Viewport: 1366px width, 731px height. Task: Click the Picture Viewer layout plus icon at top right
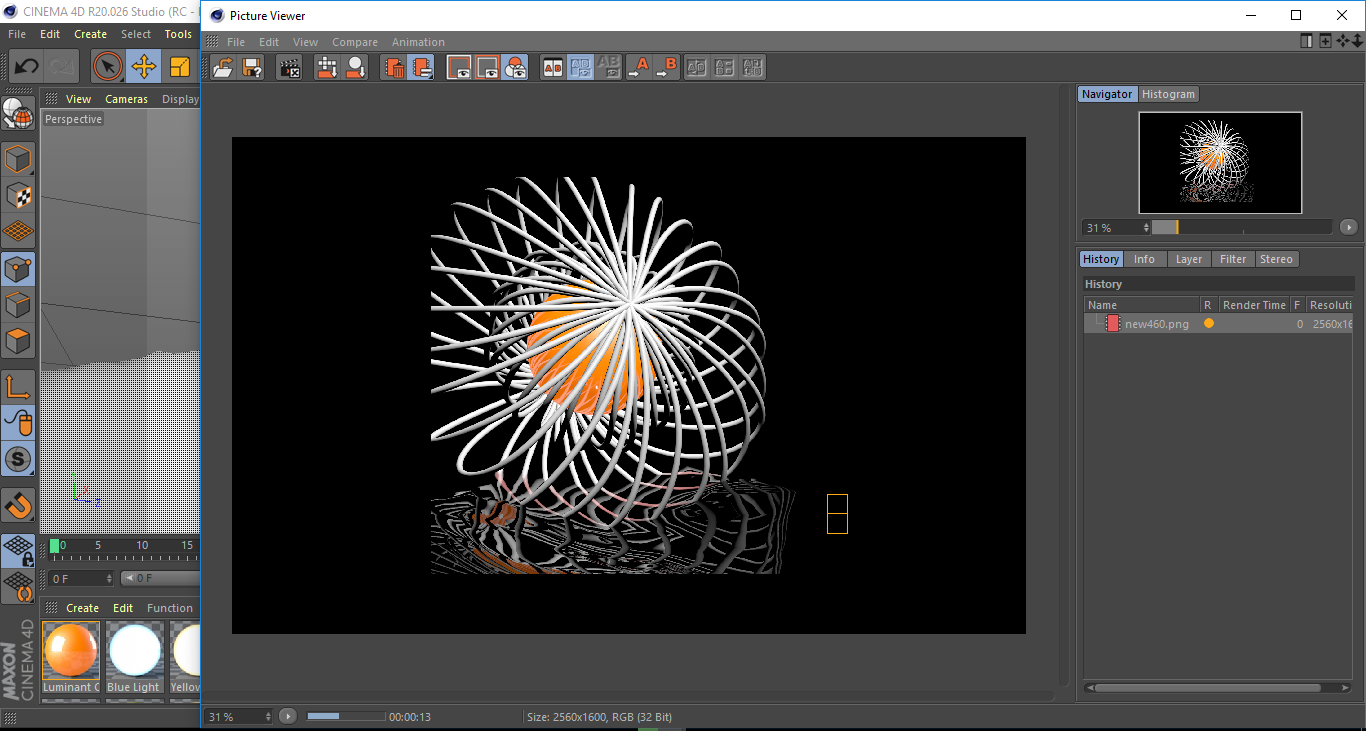pos(1325,41)
